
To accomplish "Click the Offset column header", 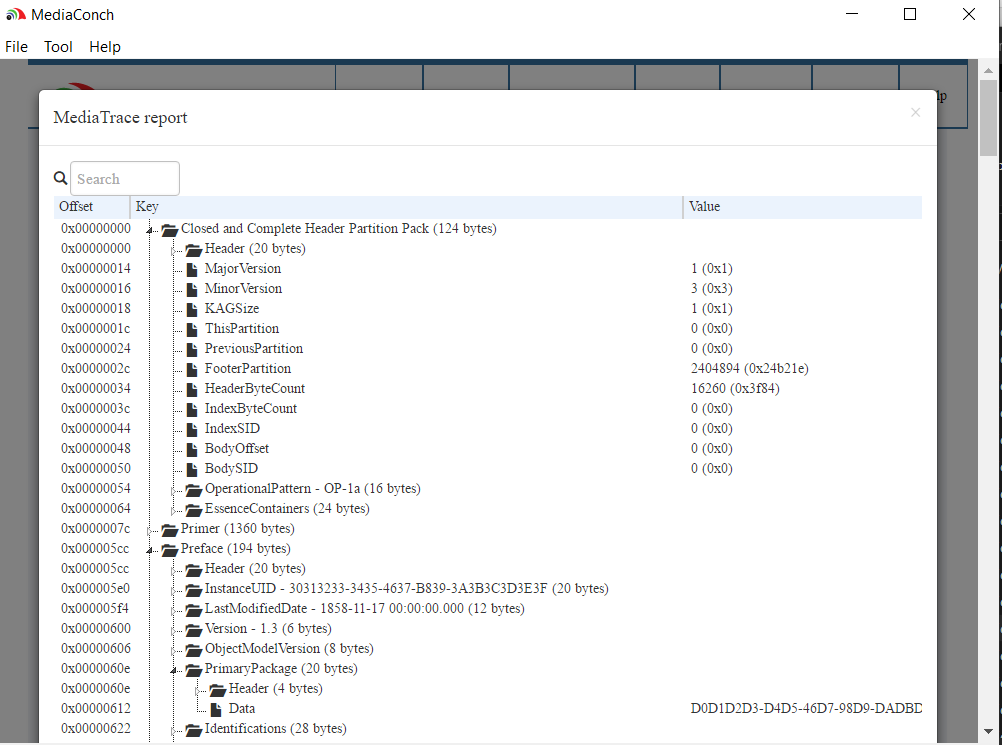I will pos(92,207).
